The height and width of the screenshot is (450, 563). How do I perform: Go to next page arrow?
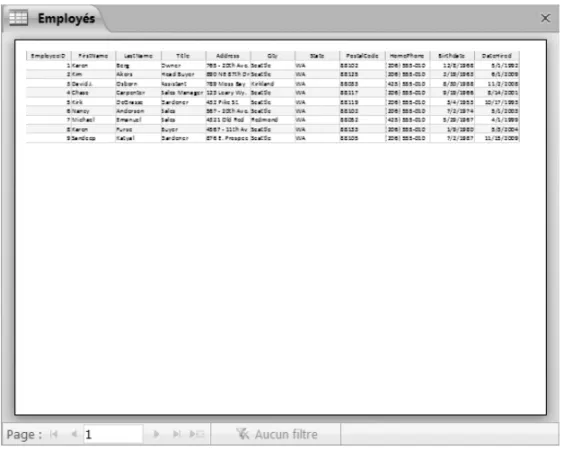point(156,434)
